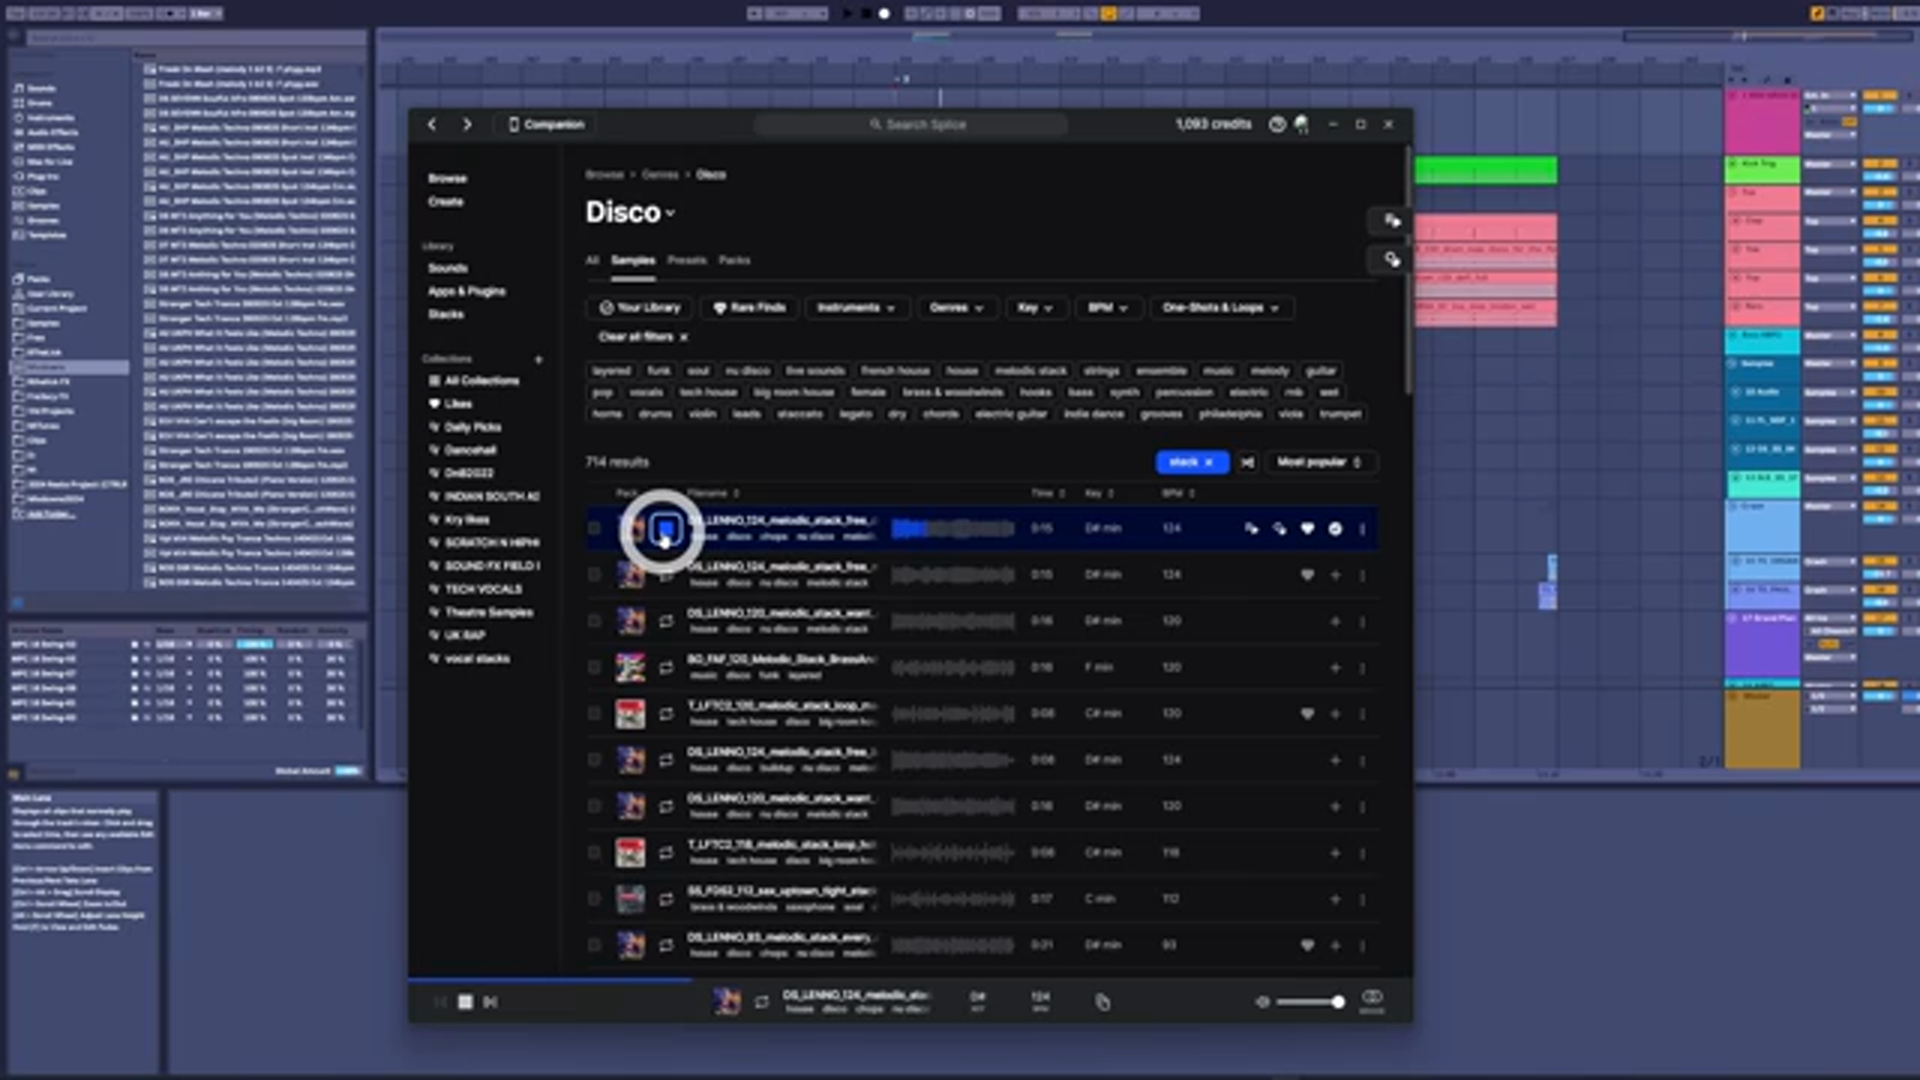
Task: Click the shuffle icon beside the stack filter
Action: coord(1247,462)
